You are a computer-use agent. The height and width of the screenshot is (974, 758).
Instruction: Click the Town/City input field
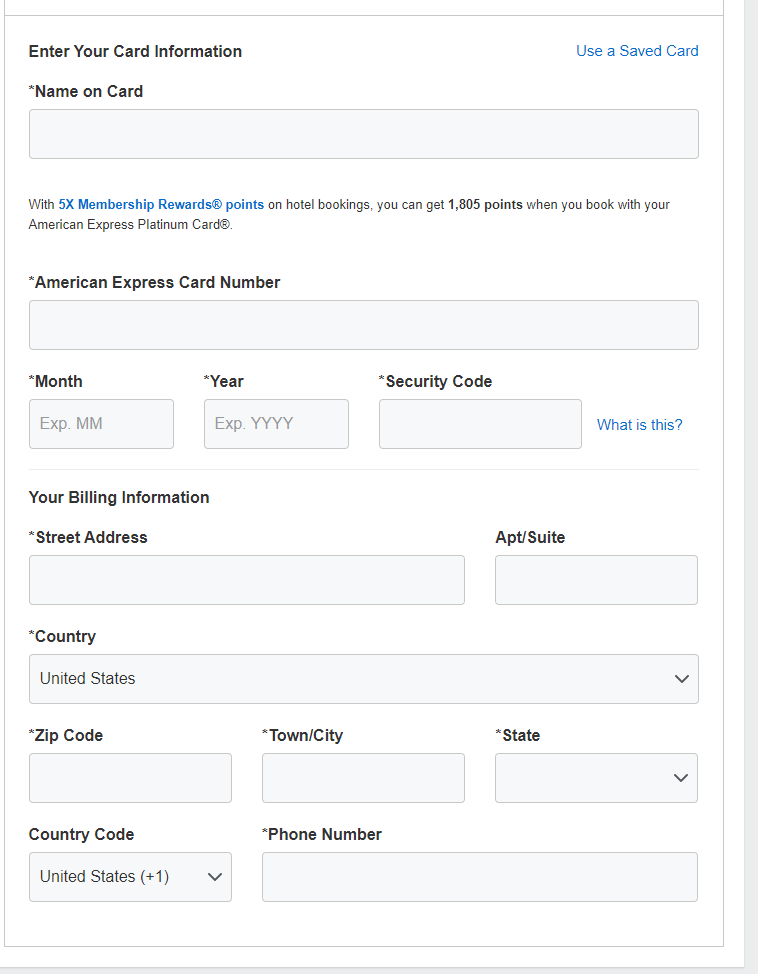[x=363, y=778]
